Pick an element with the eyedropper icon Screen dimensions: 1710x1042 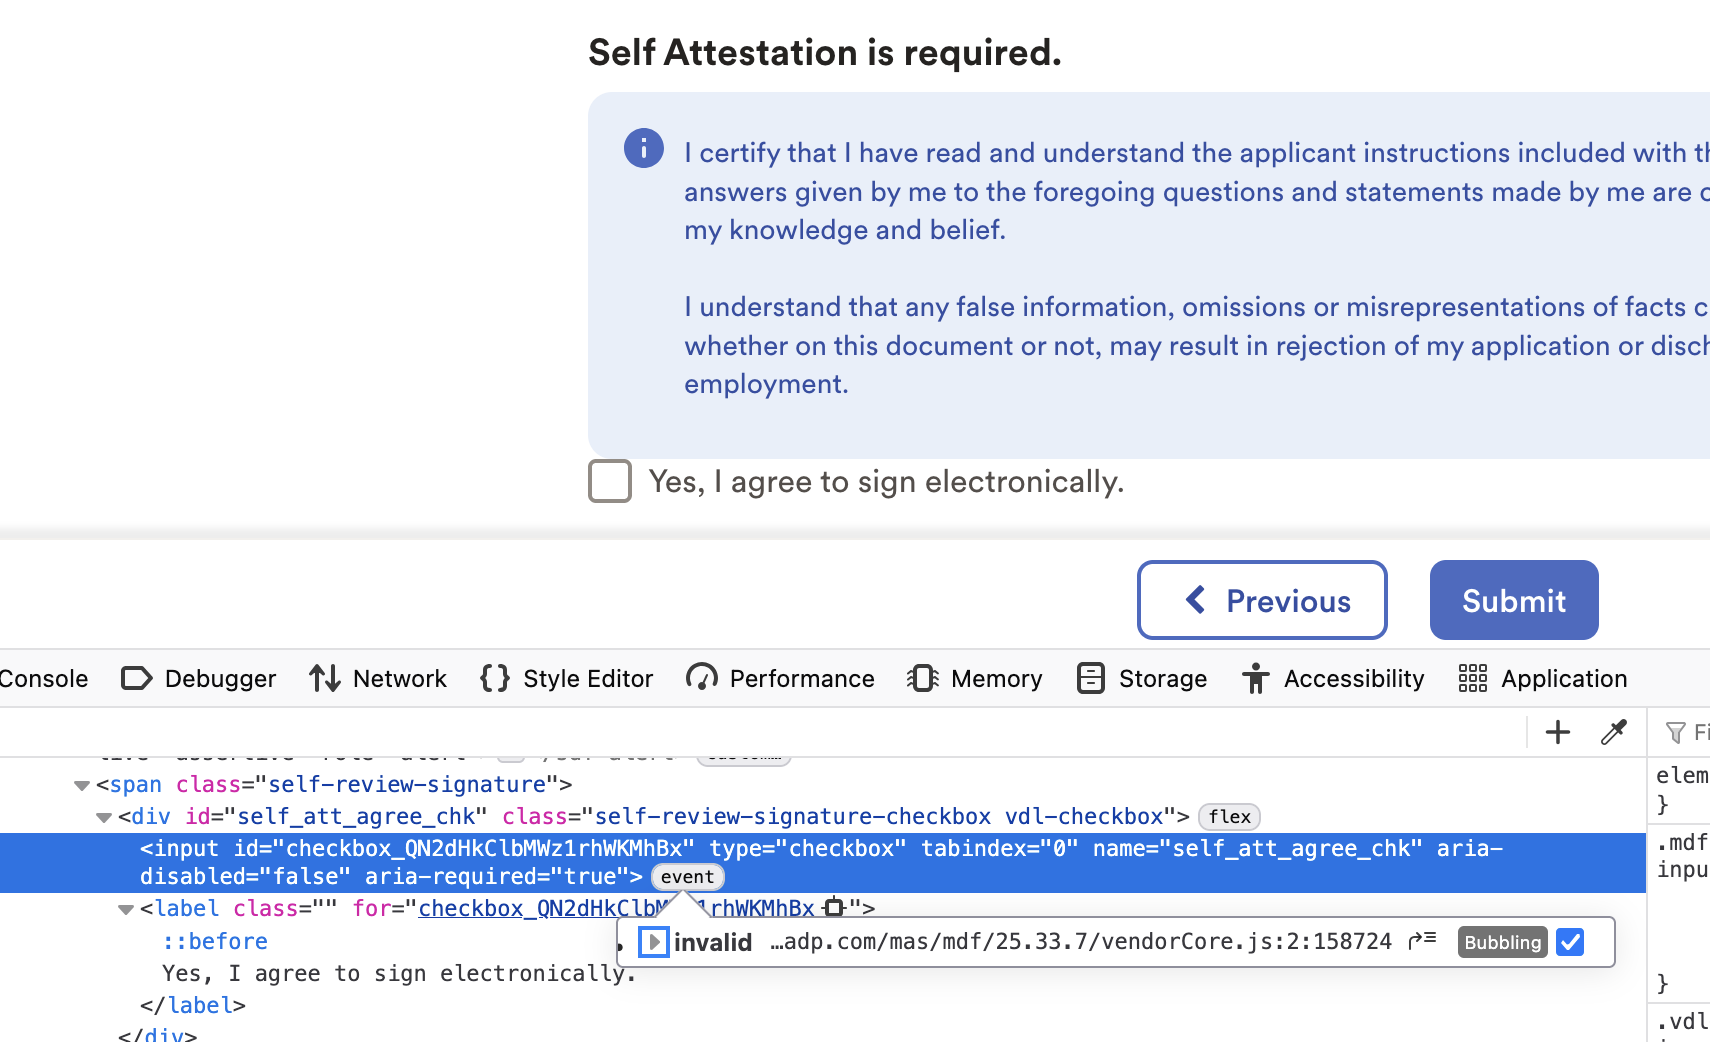pos(1614,732)
